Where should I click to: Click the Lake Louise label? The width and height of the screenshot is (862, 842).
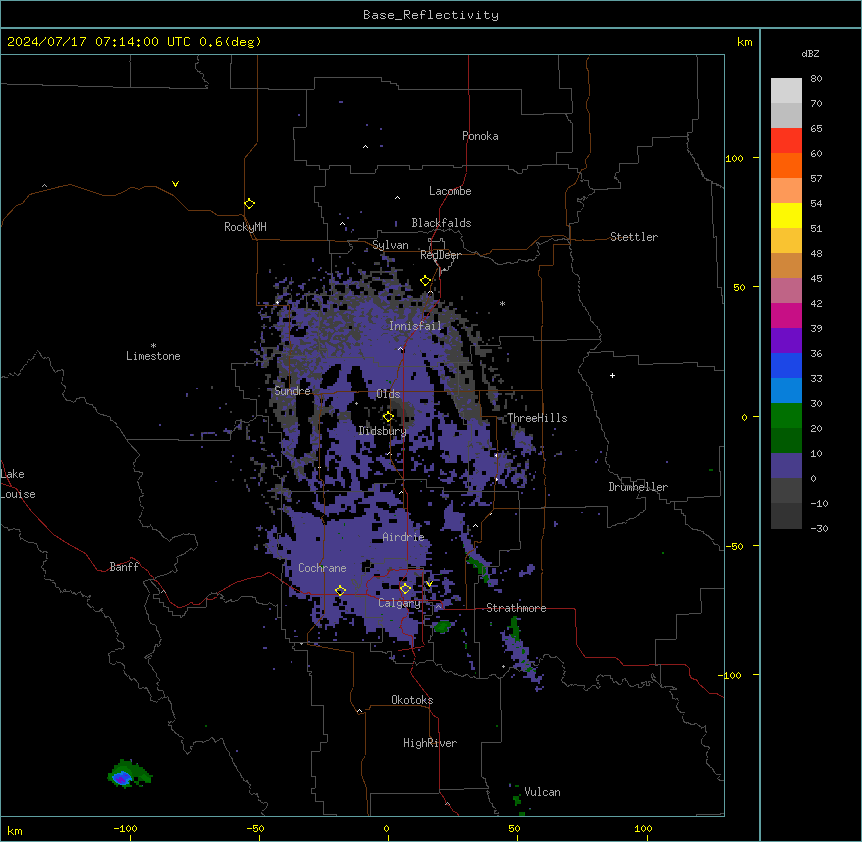[18, 484]
